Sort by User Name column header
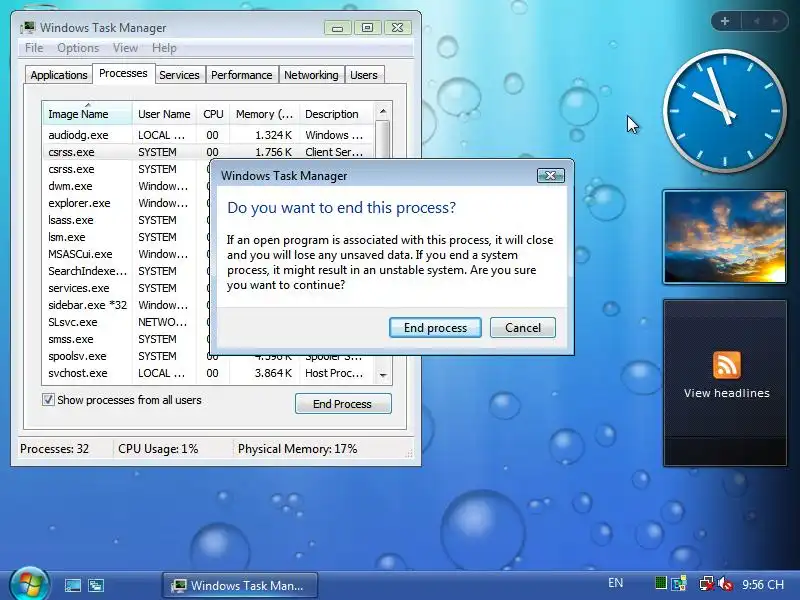Image resolution: width=800 pixels, height=600 pixels. click(164, 114)
